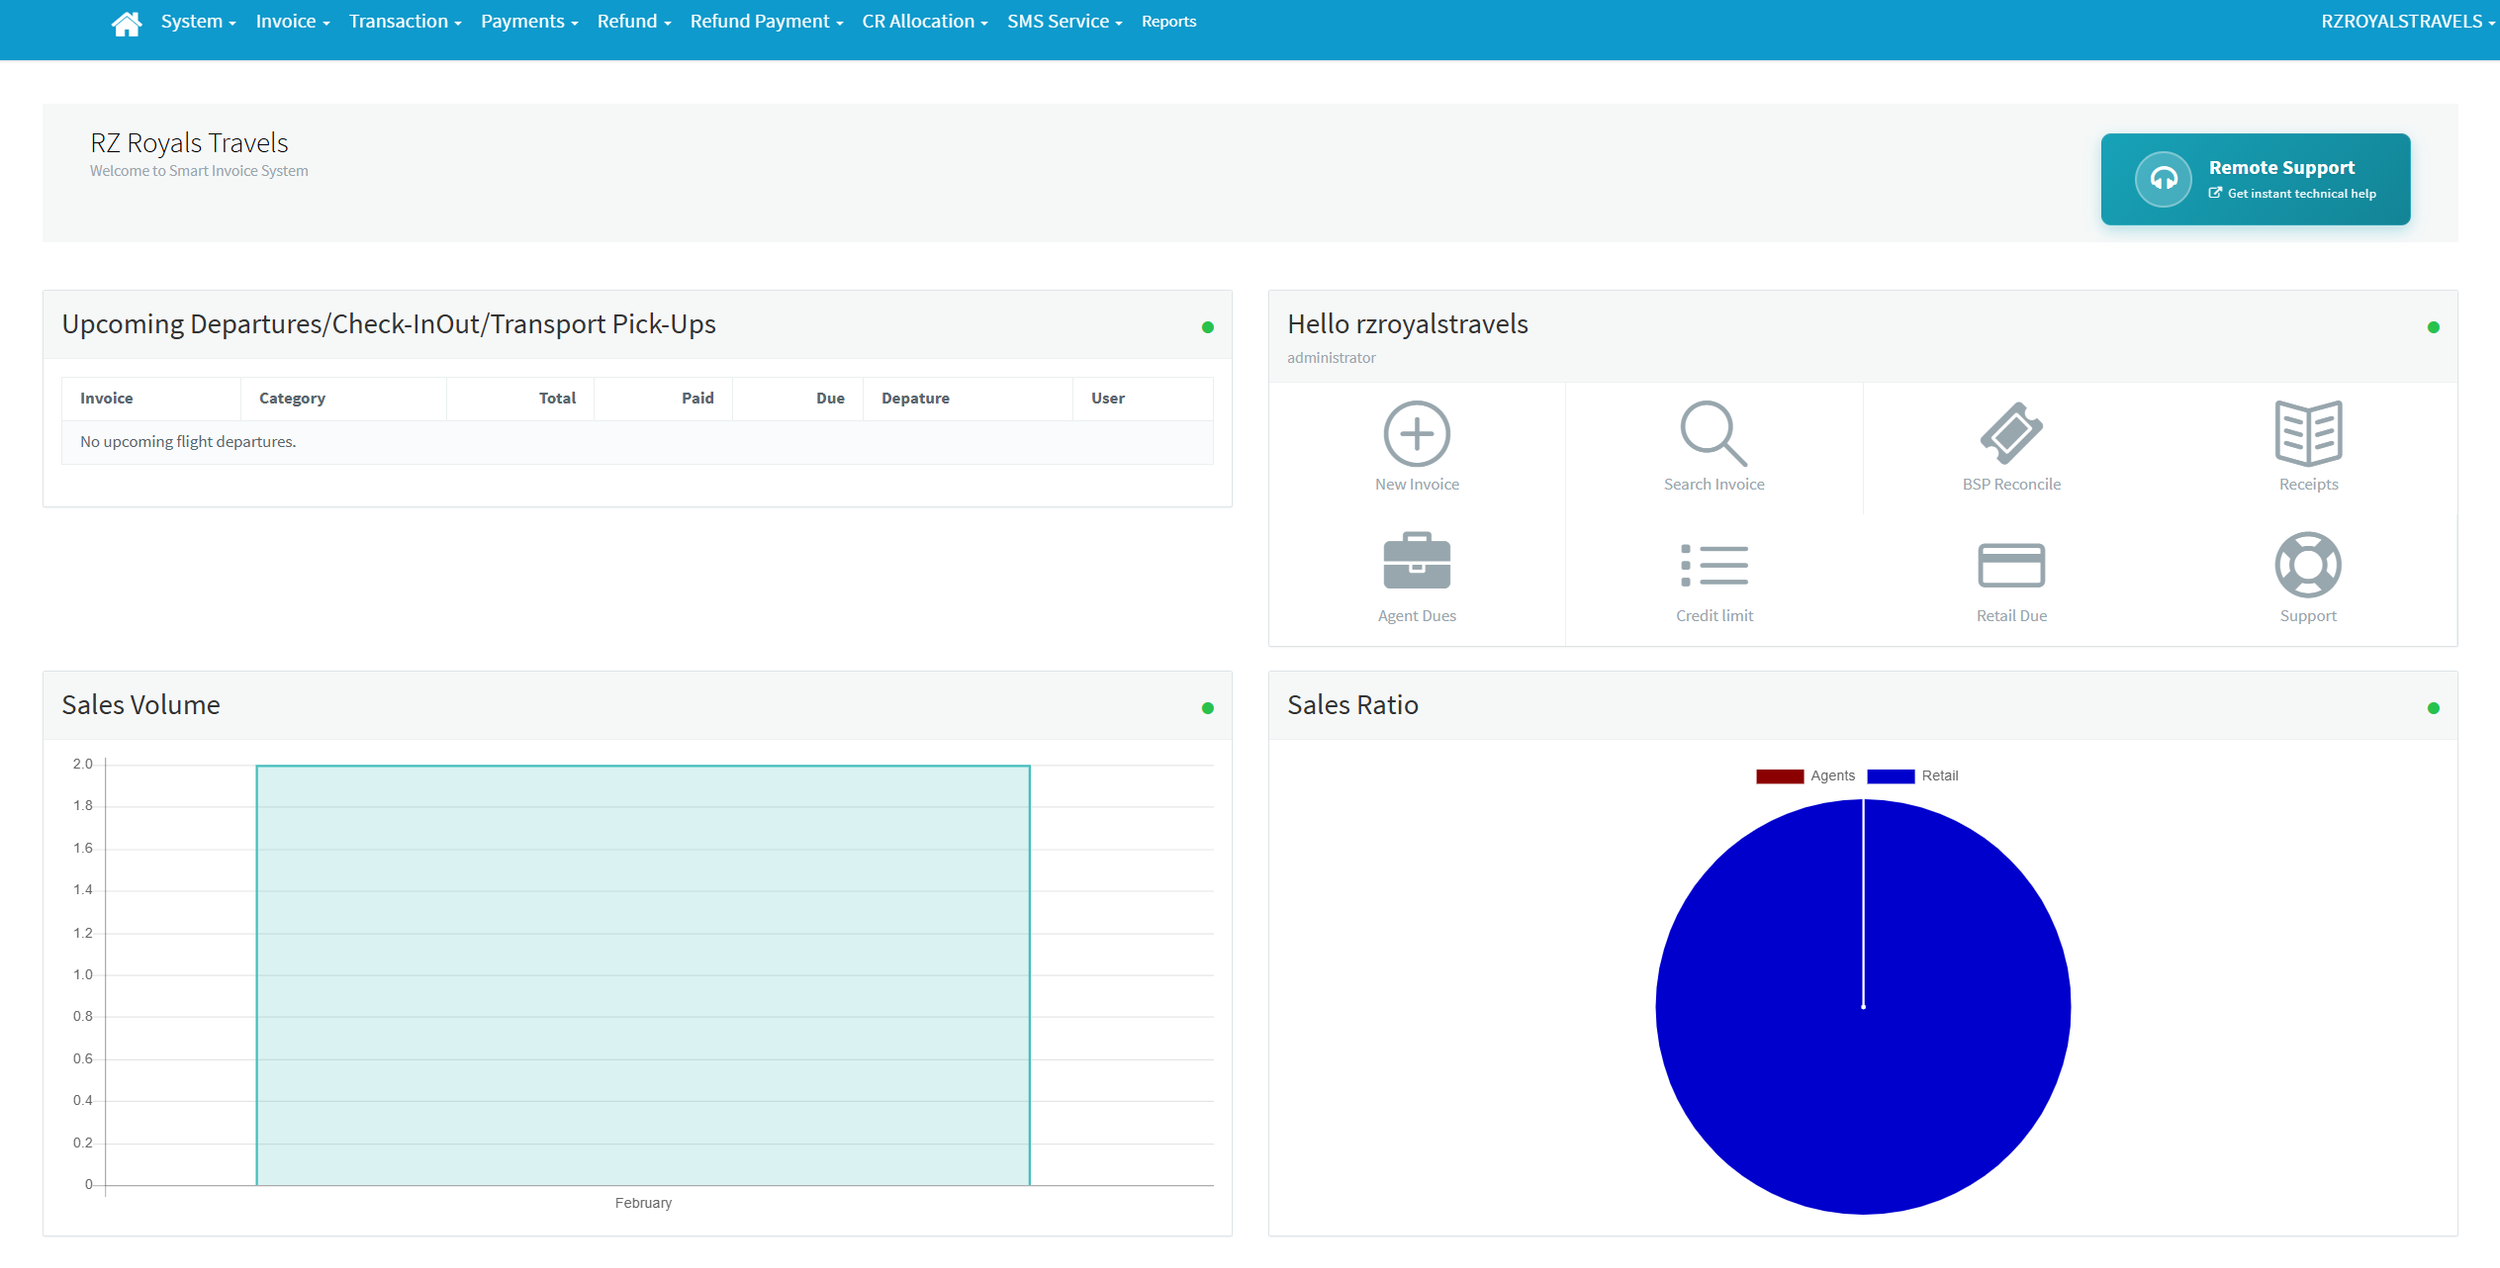Viewport: 2500px width, 1268px height.
Task: Expand the System dropdown menu
Action: coord(198,22)
